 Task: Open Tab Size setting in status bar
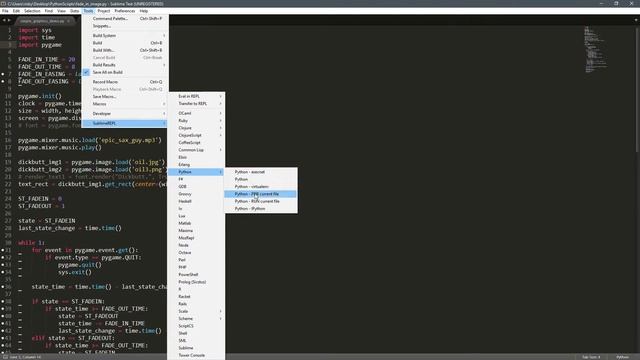click(x=591, y=357)
